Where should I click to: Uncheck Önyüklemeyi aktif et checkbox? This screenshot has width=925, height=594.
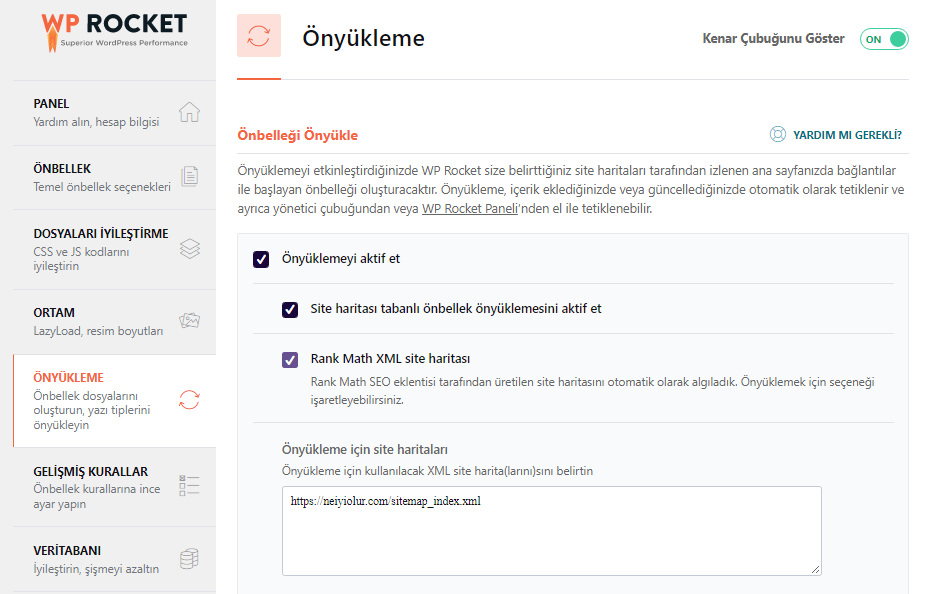pyautogui.click(x=261, y=259)
